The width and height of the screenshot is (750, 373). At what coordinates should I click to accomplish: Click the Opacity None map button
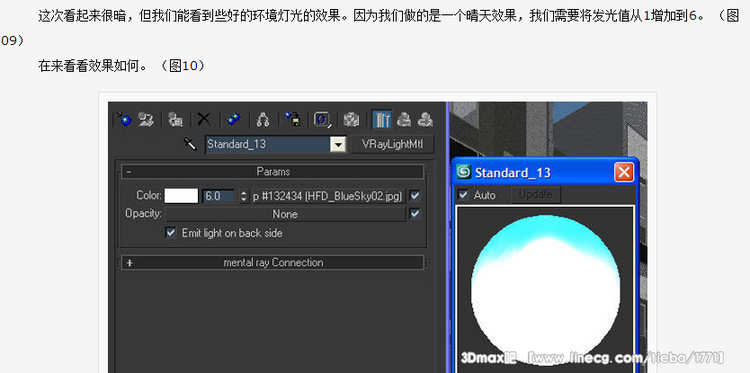coord(285,214)
